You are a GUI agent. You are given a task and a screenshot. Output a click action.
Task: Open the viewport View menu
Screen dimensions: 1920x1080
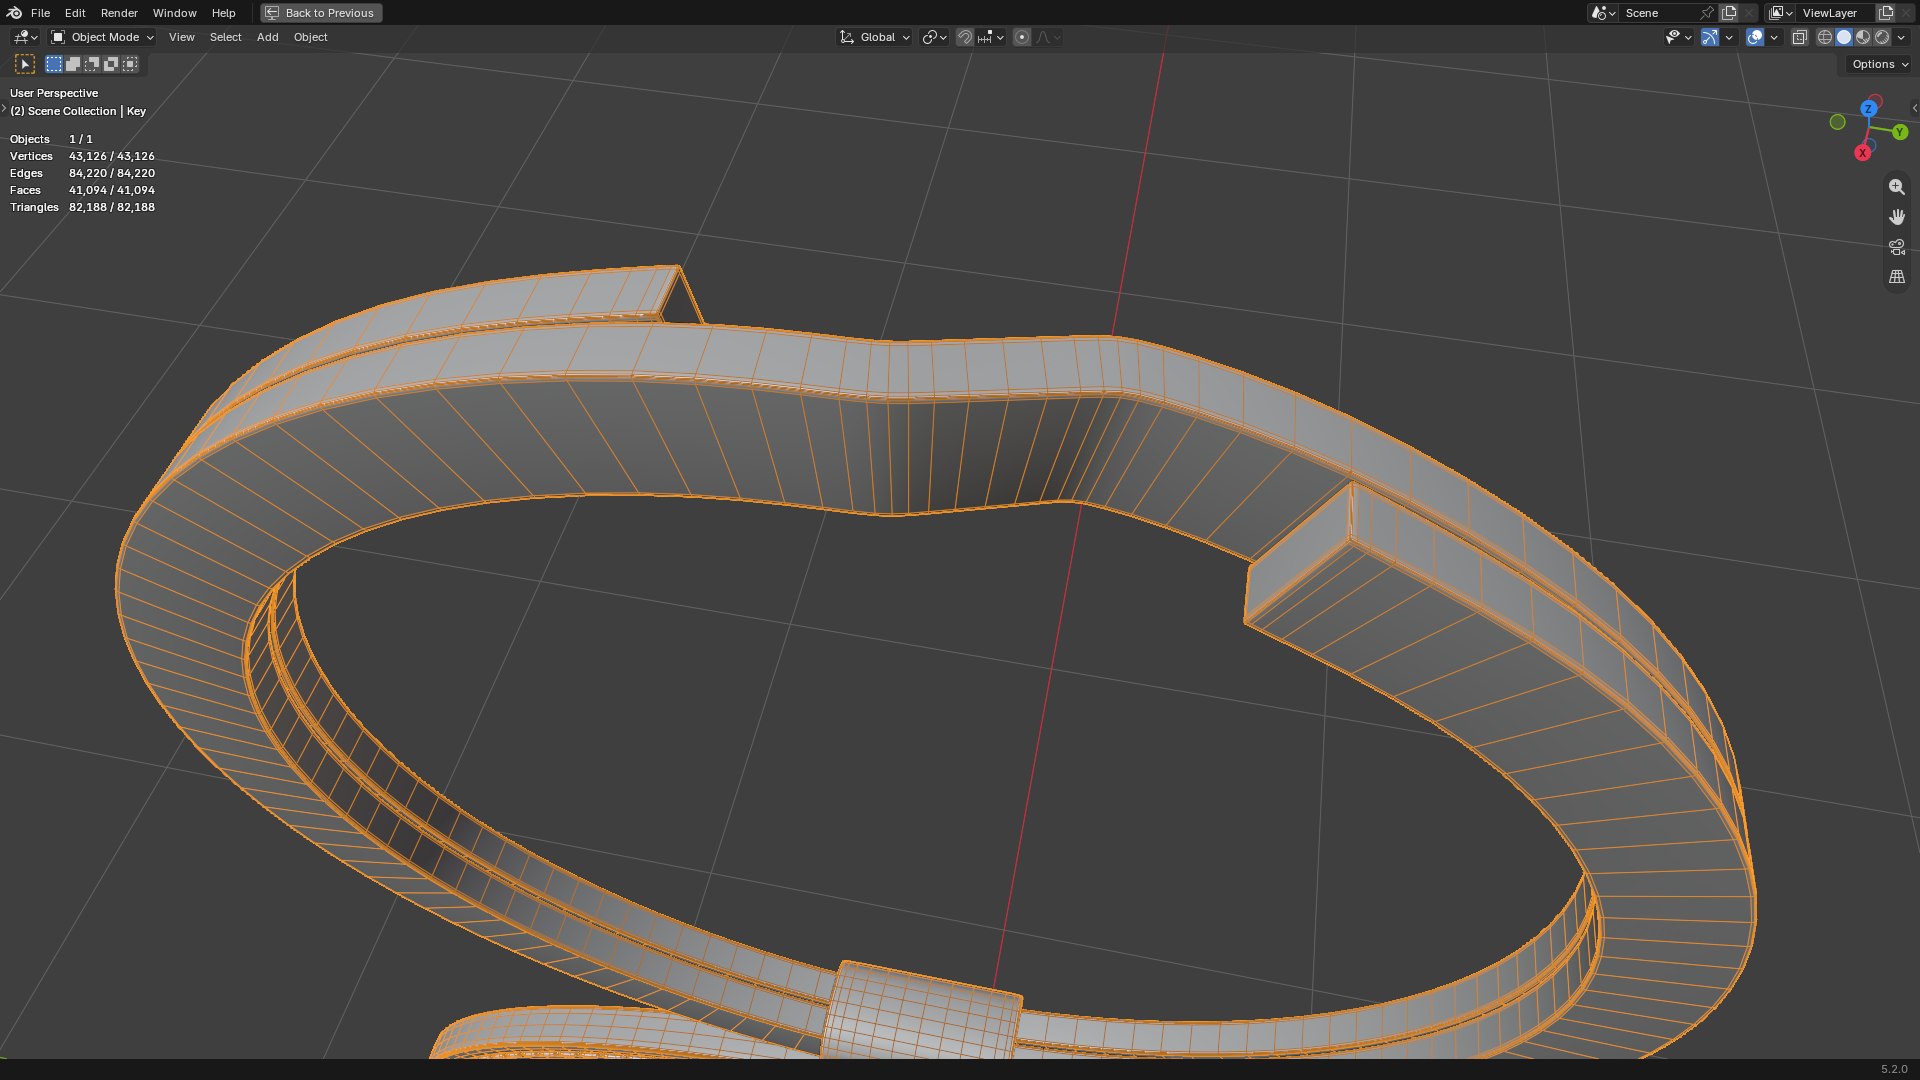tap(181, 37)
